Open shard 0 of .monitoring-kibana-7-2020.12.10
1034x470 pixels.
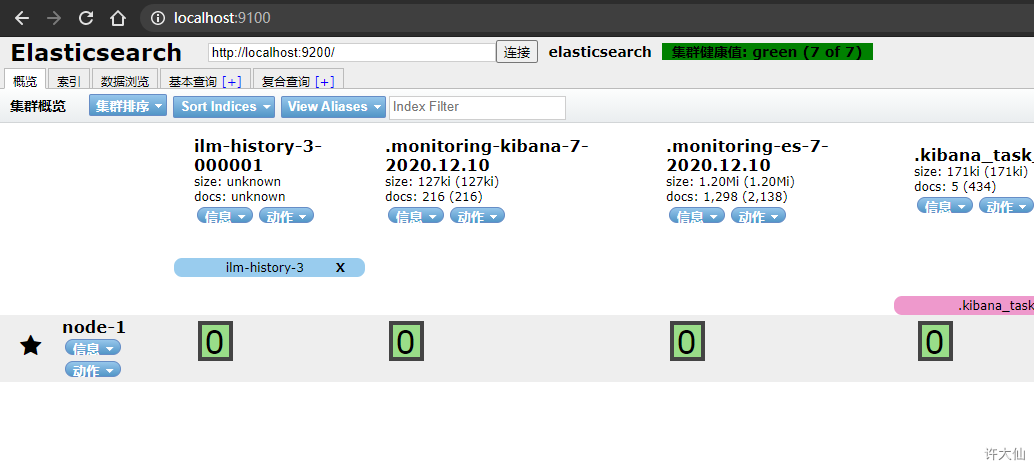(406, 341)
